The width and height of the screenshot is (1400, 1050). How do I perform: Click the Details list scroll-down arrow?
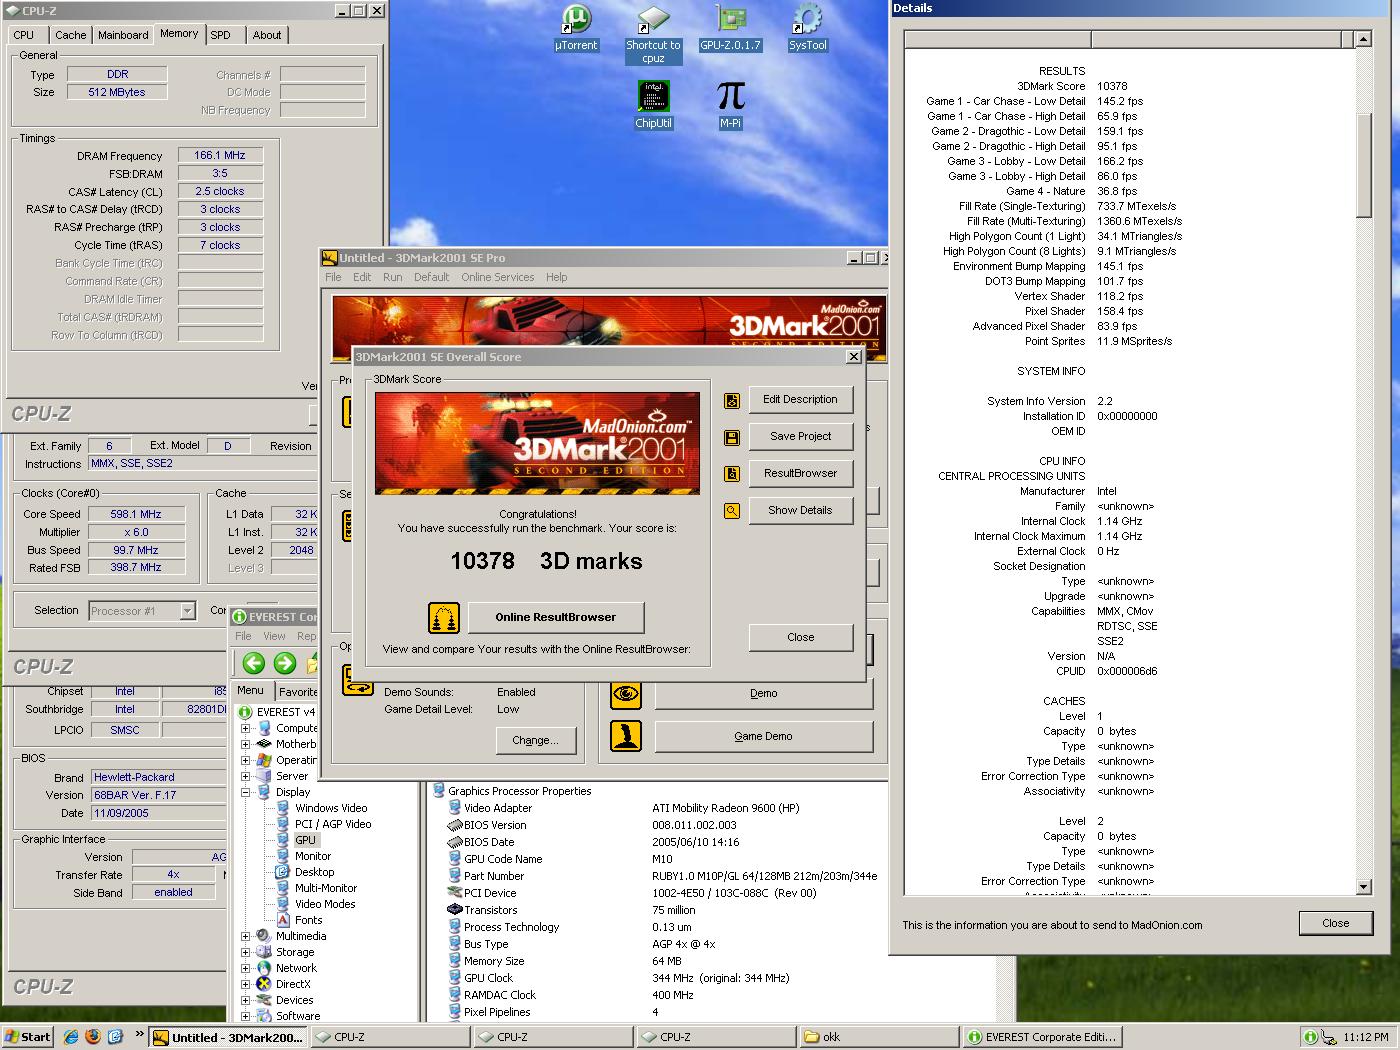(x=1363, y=887)
